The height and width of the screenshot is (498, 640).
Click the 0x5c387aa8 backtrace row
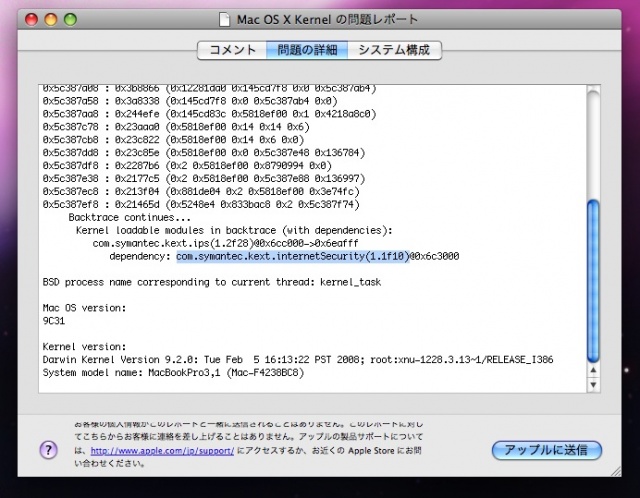click(x=209, y=114)
